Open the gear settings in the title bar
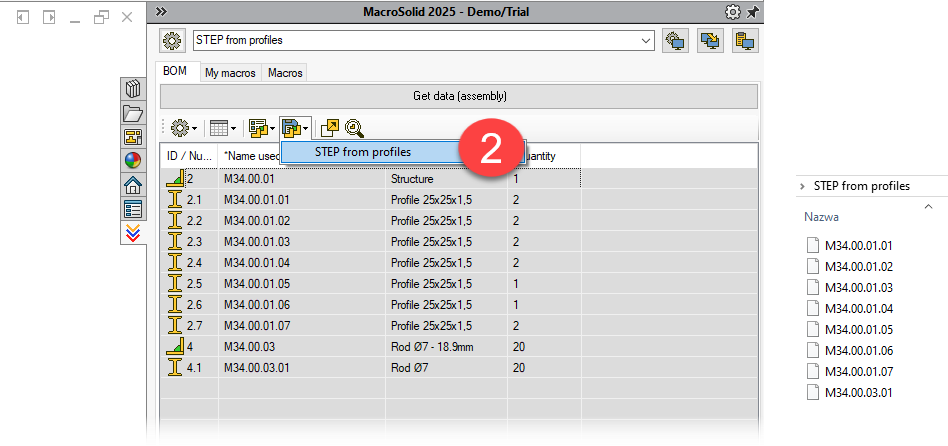The width and height of the screenshot is (948, 446). (x=733, y=12)
